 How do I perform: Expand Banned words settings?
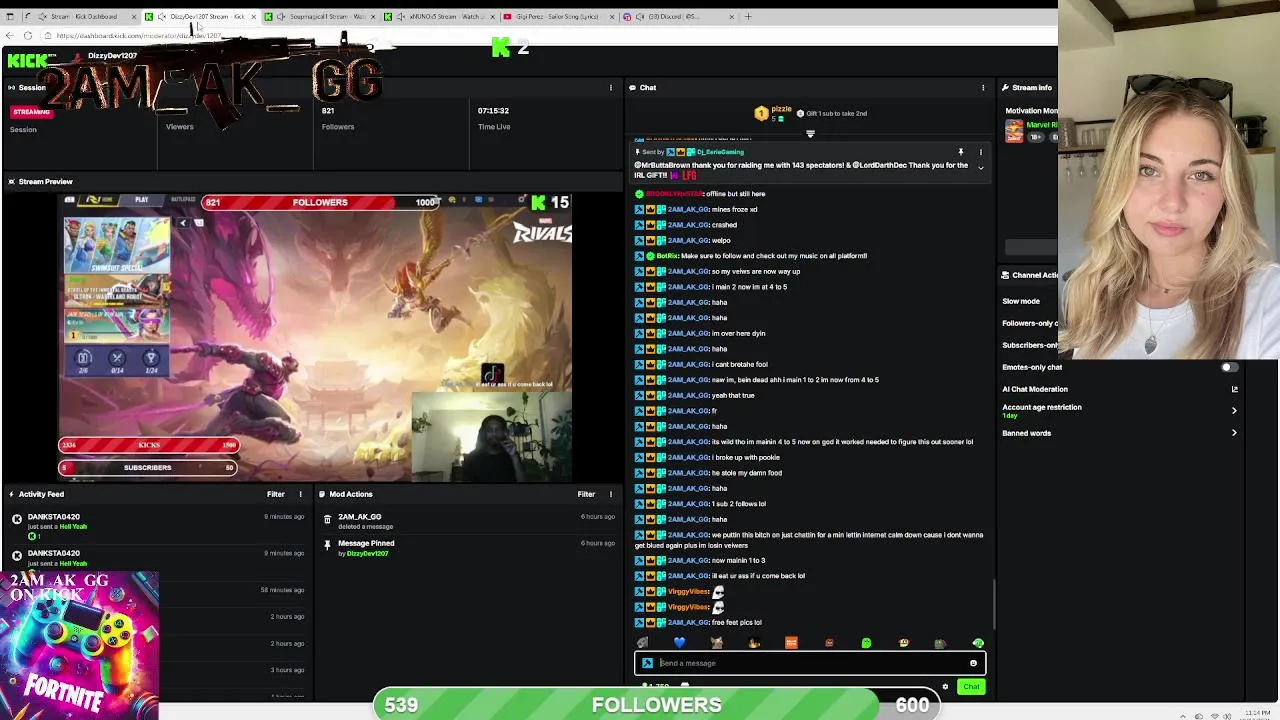pos(1234,433)
